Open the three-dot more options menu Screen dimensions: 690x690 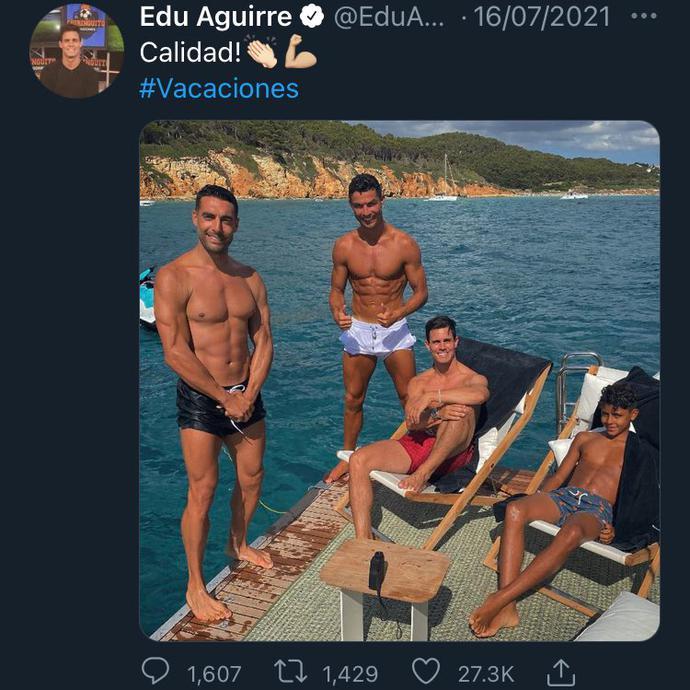(645, 17)
